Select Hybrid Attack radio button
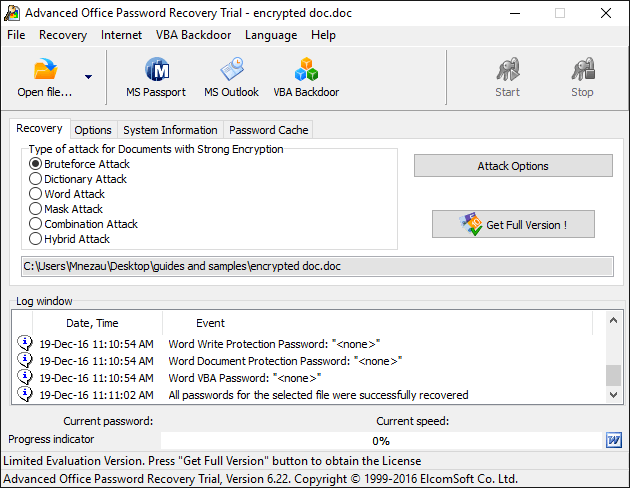 35,239
